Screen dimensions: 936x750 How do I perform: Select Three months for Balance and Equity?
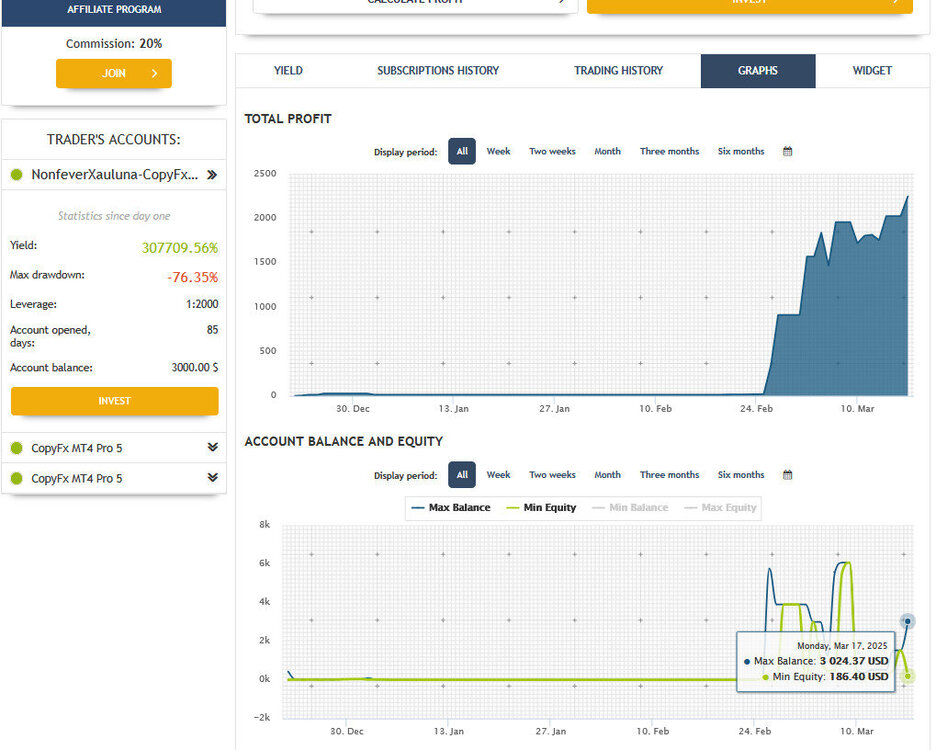pyautogui.click(x=670, y=475)
